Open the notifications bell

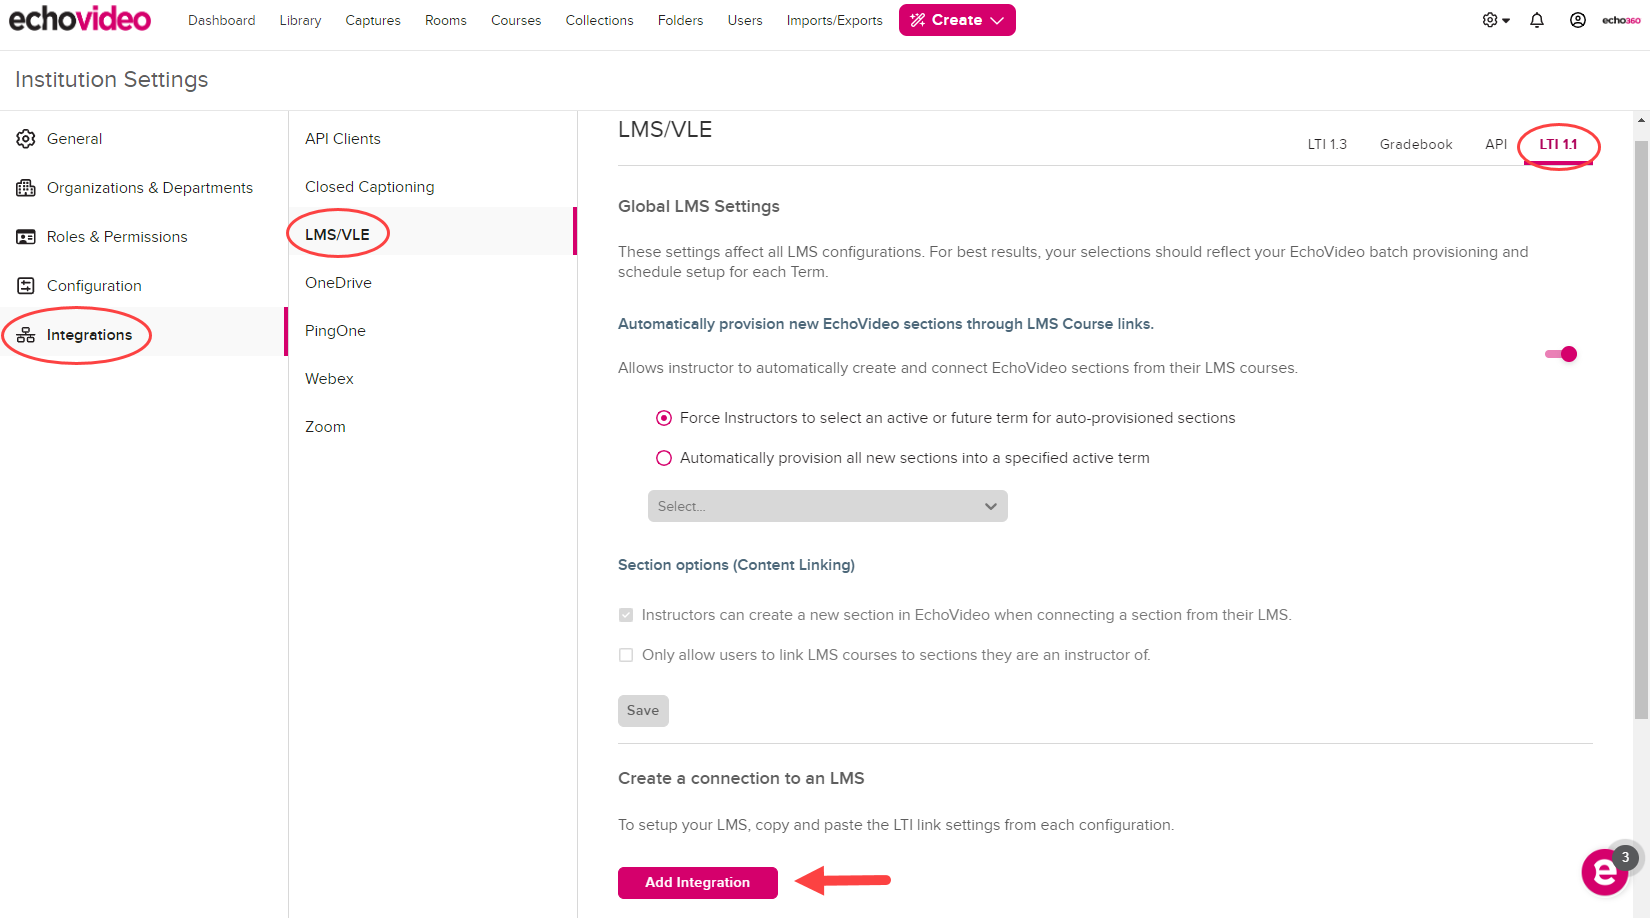click(x=1537, y=20)
